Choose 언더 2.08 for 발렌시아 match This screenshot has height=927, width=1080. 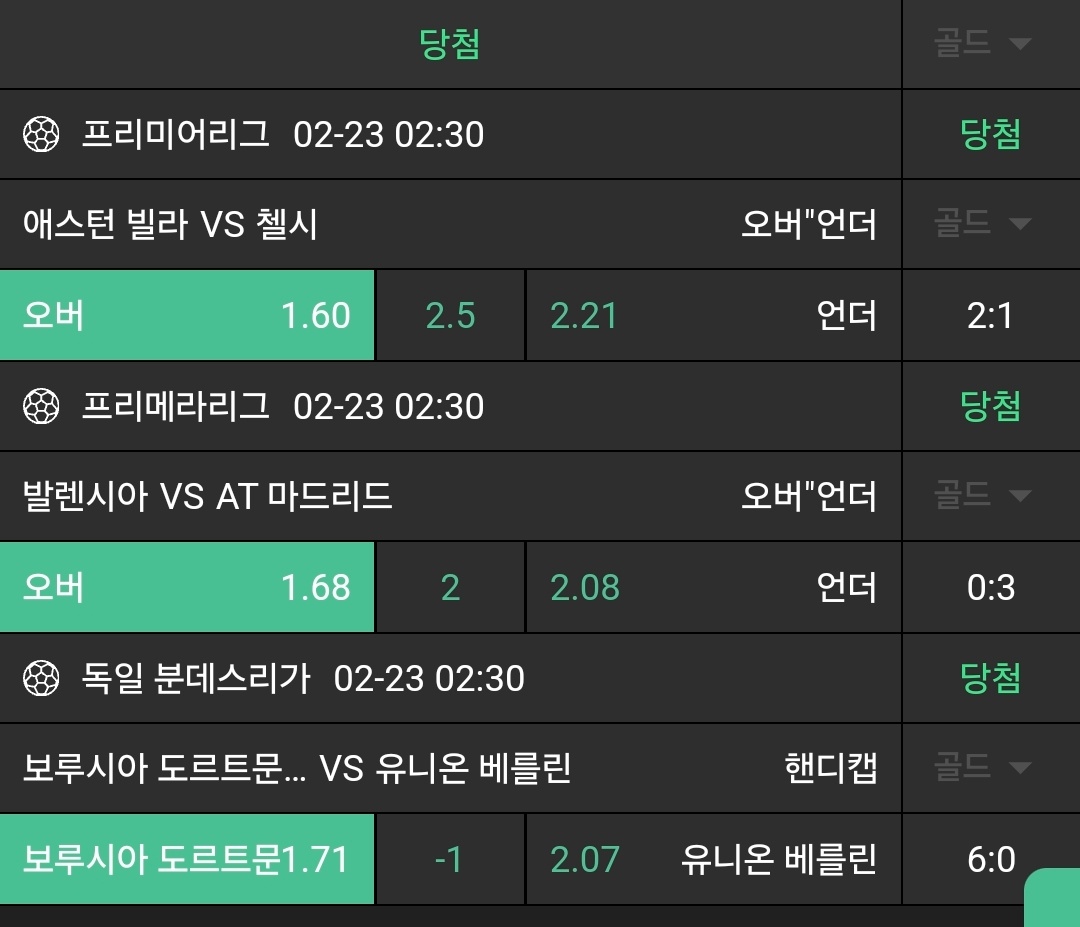pos(713,587)
